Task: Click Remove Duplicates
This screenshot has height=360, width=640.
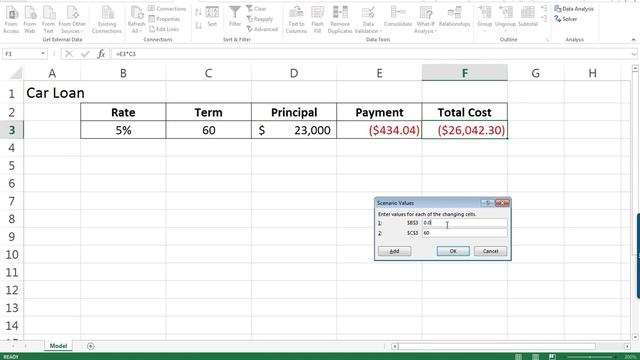Action: 340,20
